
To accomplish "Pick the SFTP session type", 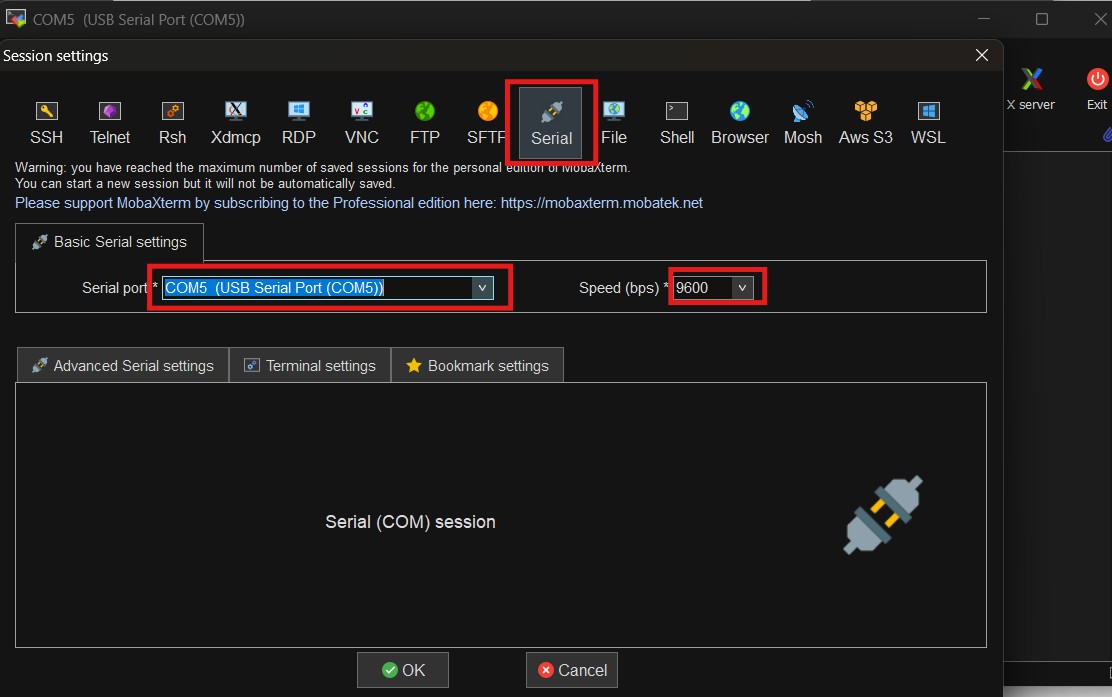I will [x=486, y=123].
